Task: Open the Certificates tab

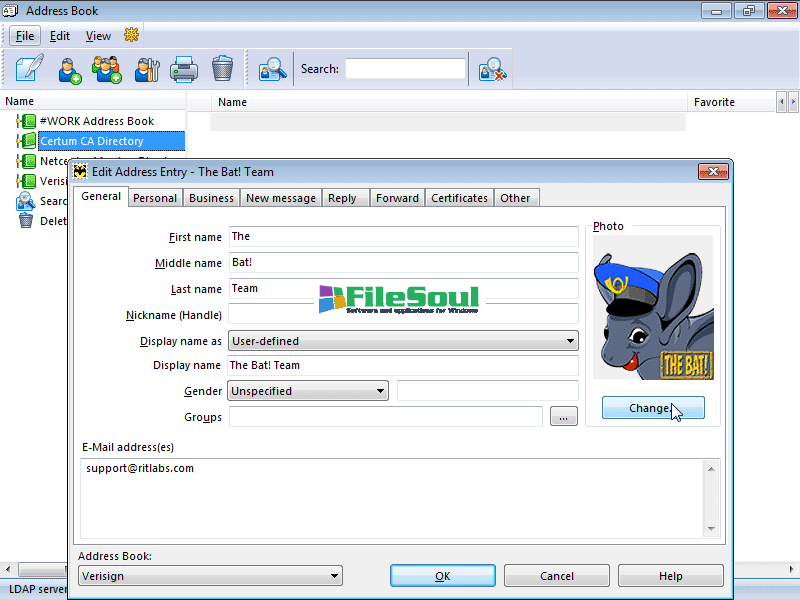Action: coord(459,198)
